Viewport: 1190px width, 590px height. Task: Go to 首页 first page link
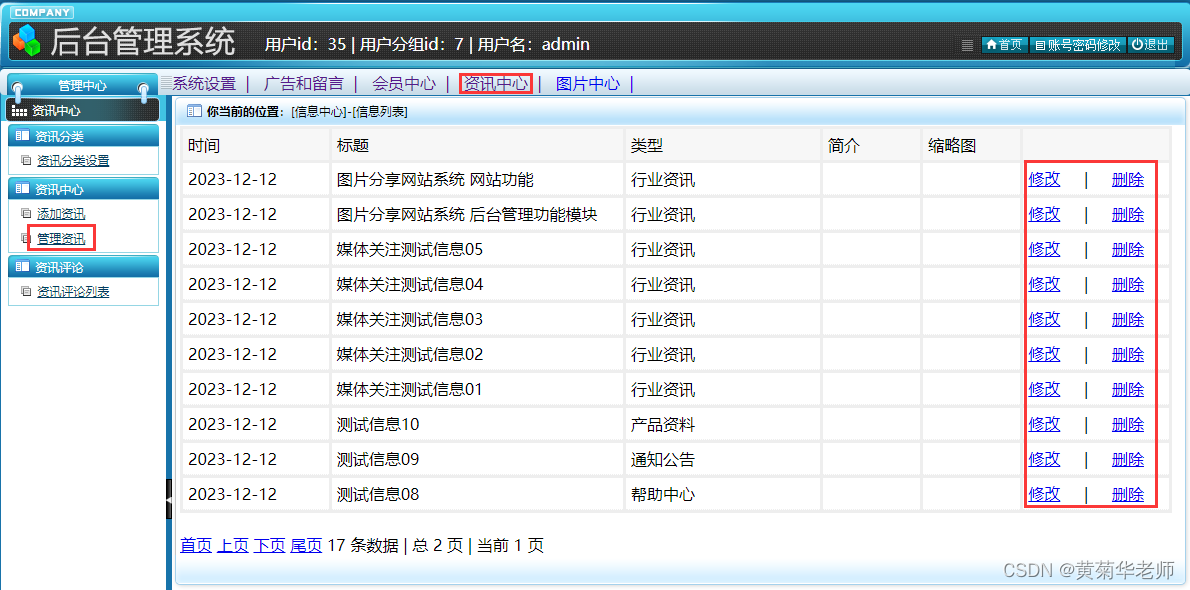196,545
